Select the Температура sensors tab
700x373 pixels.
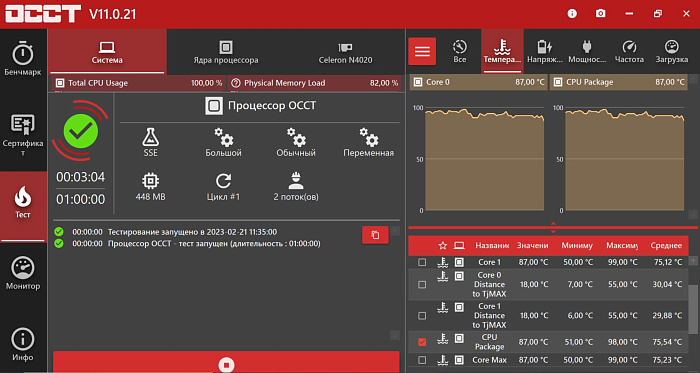click(502, 51)
